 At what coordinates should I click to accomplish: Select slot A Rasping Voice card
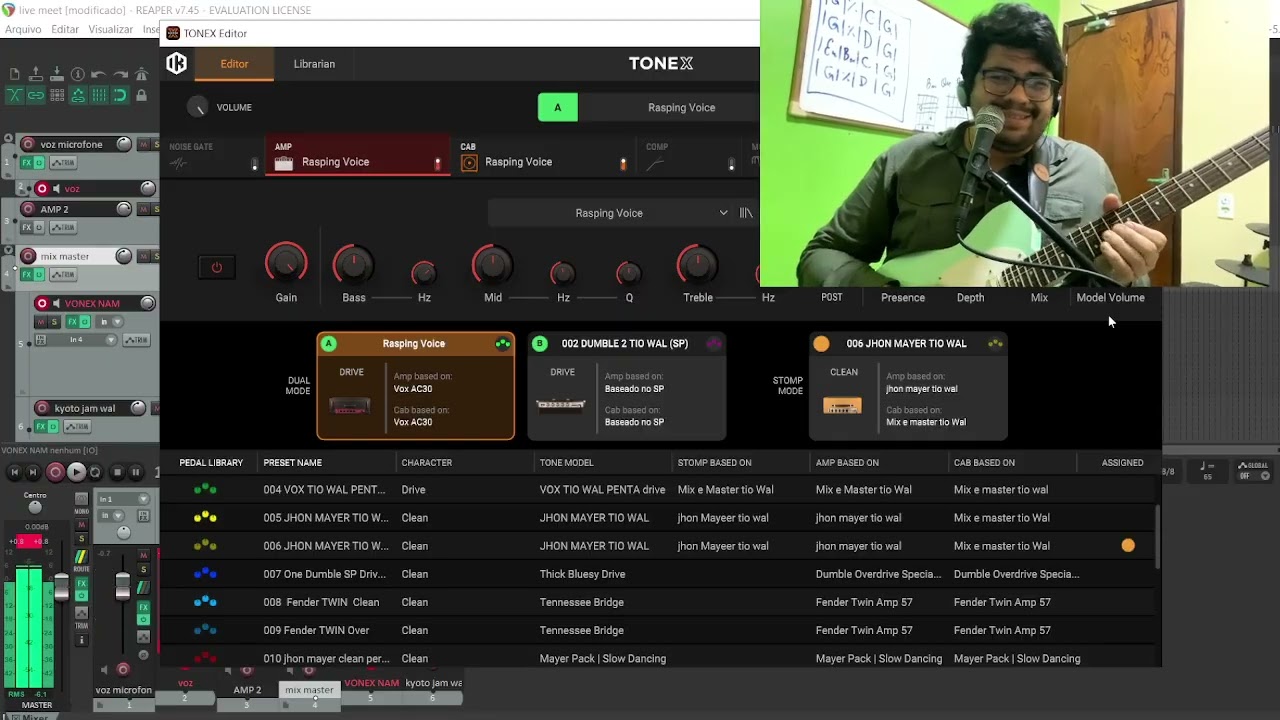tap(415, 386)
